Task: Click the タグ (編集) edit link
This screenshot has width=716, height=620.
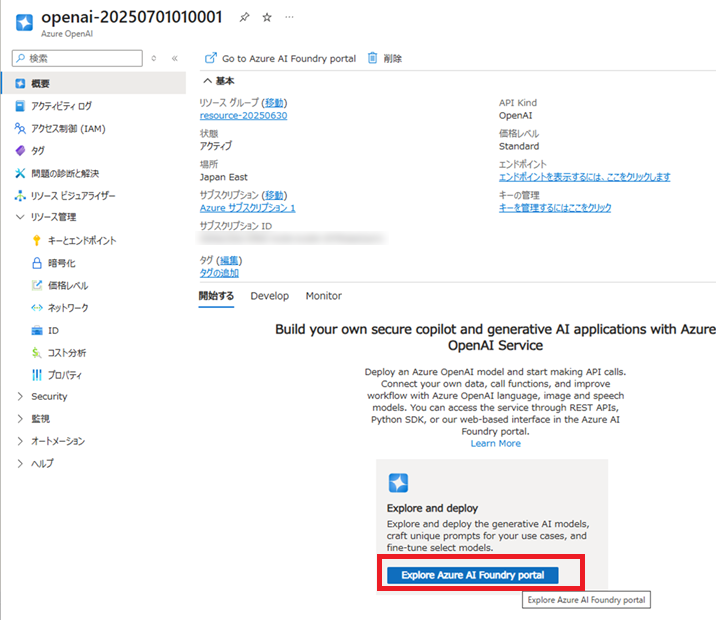Action: tap(229, 260)
